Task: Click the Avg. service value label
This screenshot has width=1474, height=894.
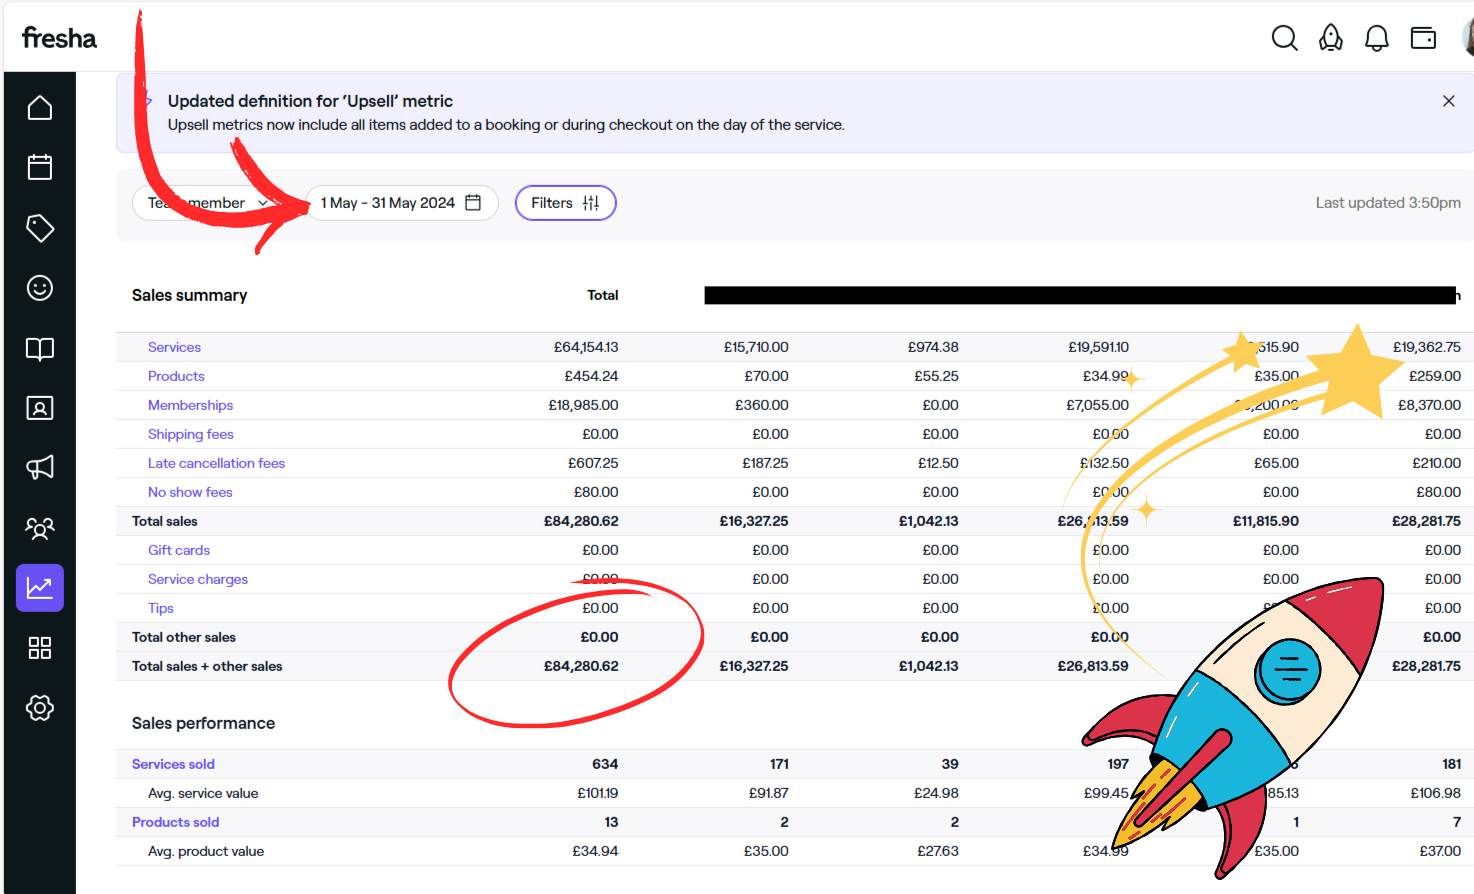Action: click(x=203, y=793)
